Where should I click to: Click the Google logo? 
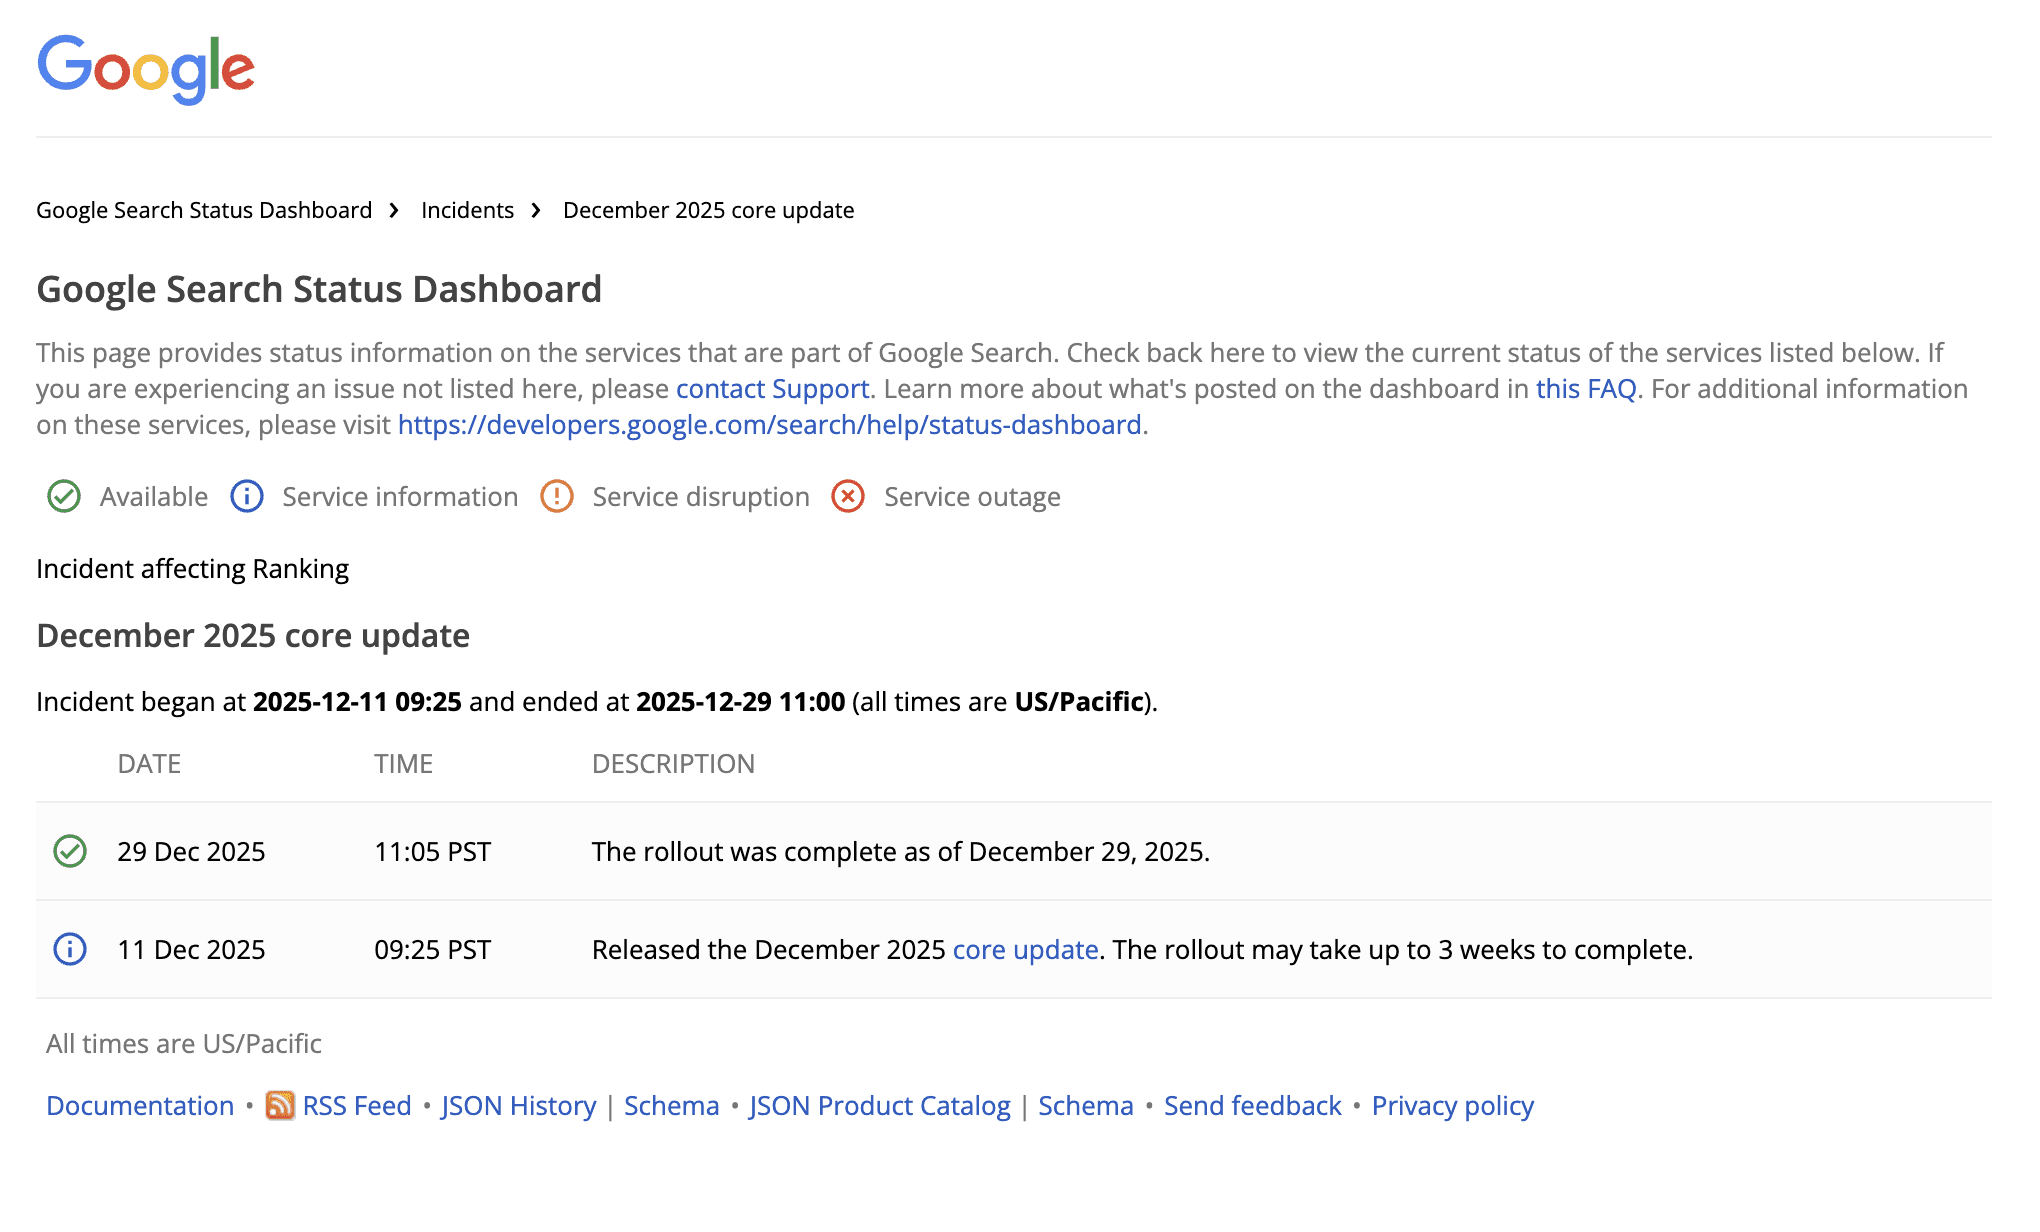click(146, 69)
